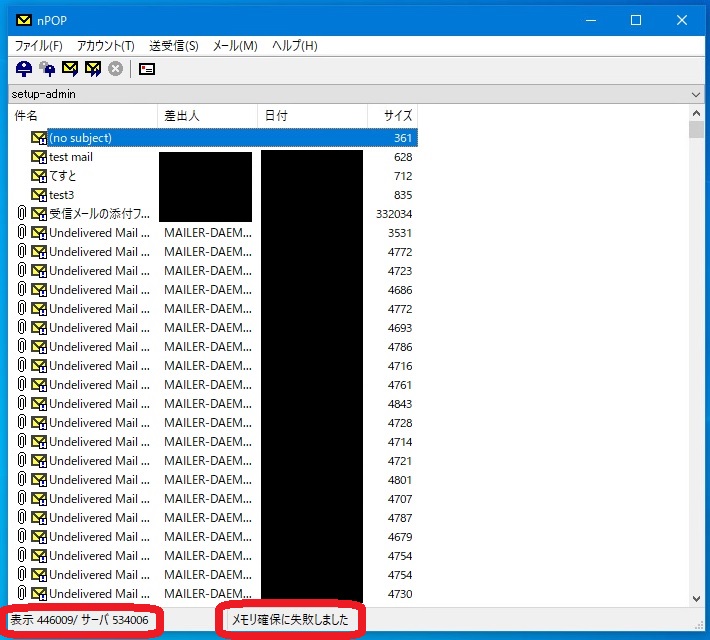Click the check all accounts toolbar icon
Image resolution: width=710 pixels, height=640 pixels.
pyautogui.click(x=47, y=69)
